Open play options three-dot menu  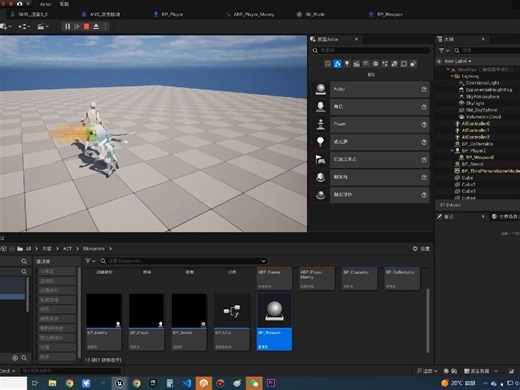(x=105, y=26)
